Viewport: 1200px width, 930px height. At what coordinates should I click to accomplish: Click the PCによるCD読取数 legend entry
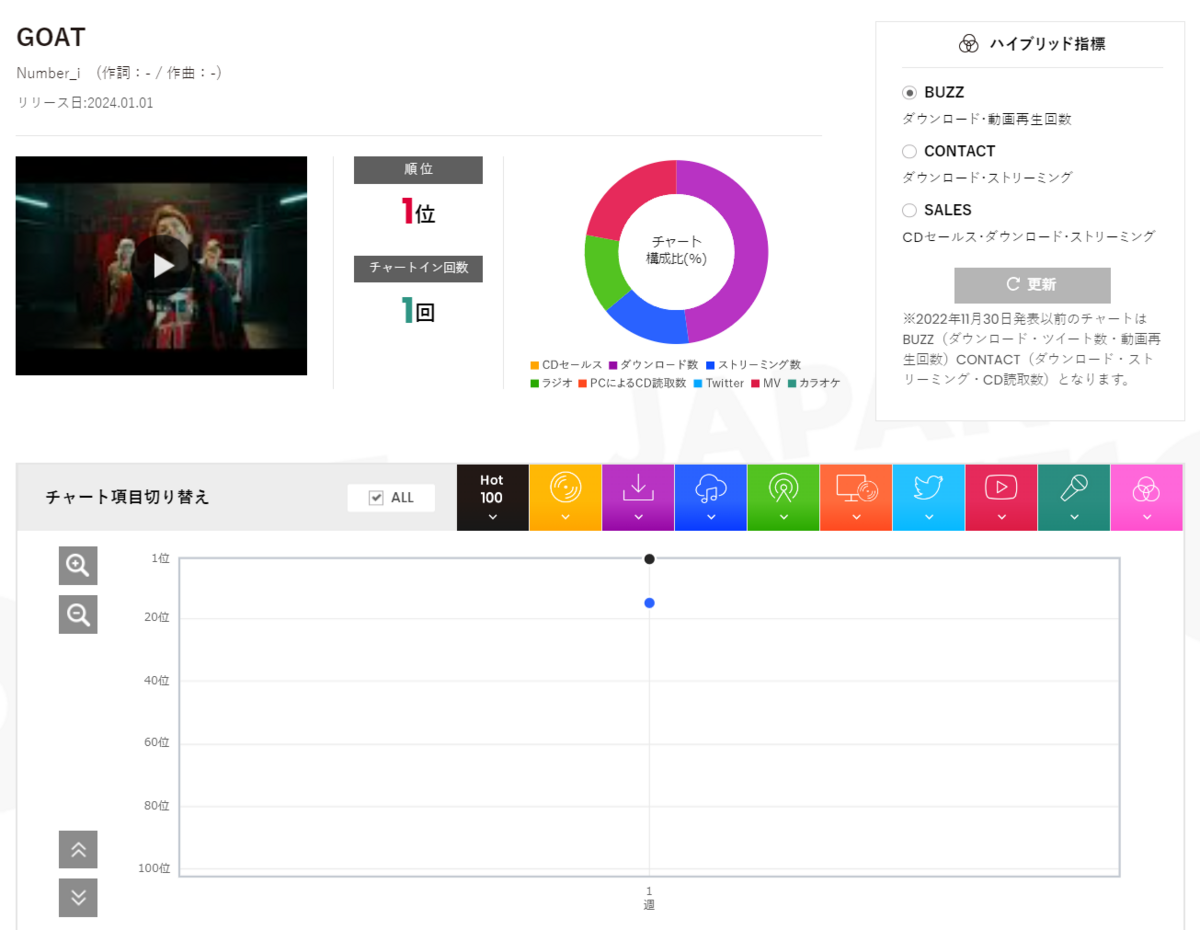pos(632,383)
